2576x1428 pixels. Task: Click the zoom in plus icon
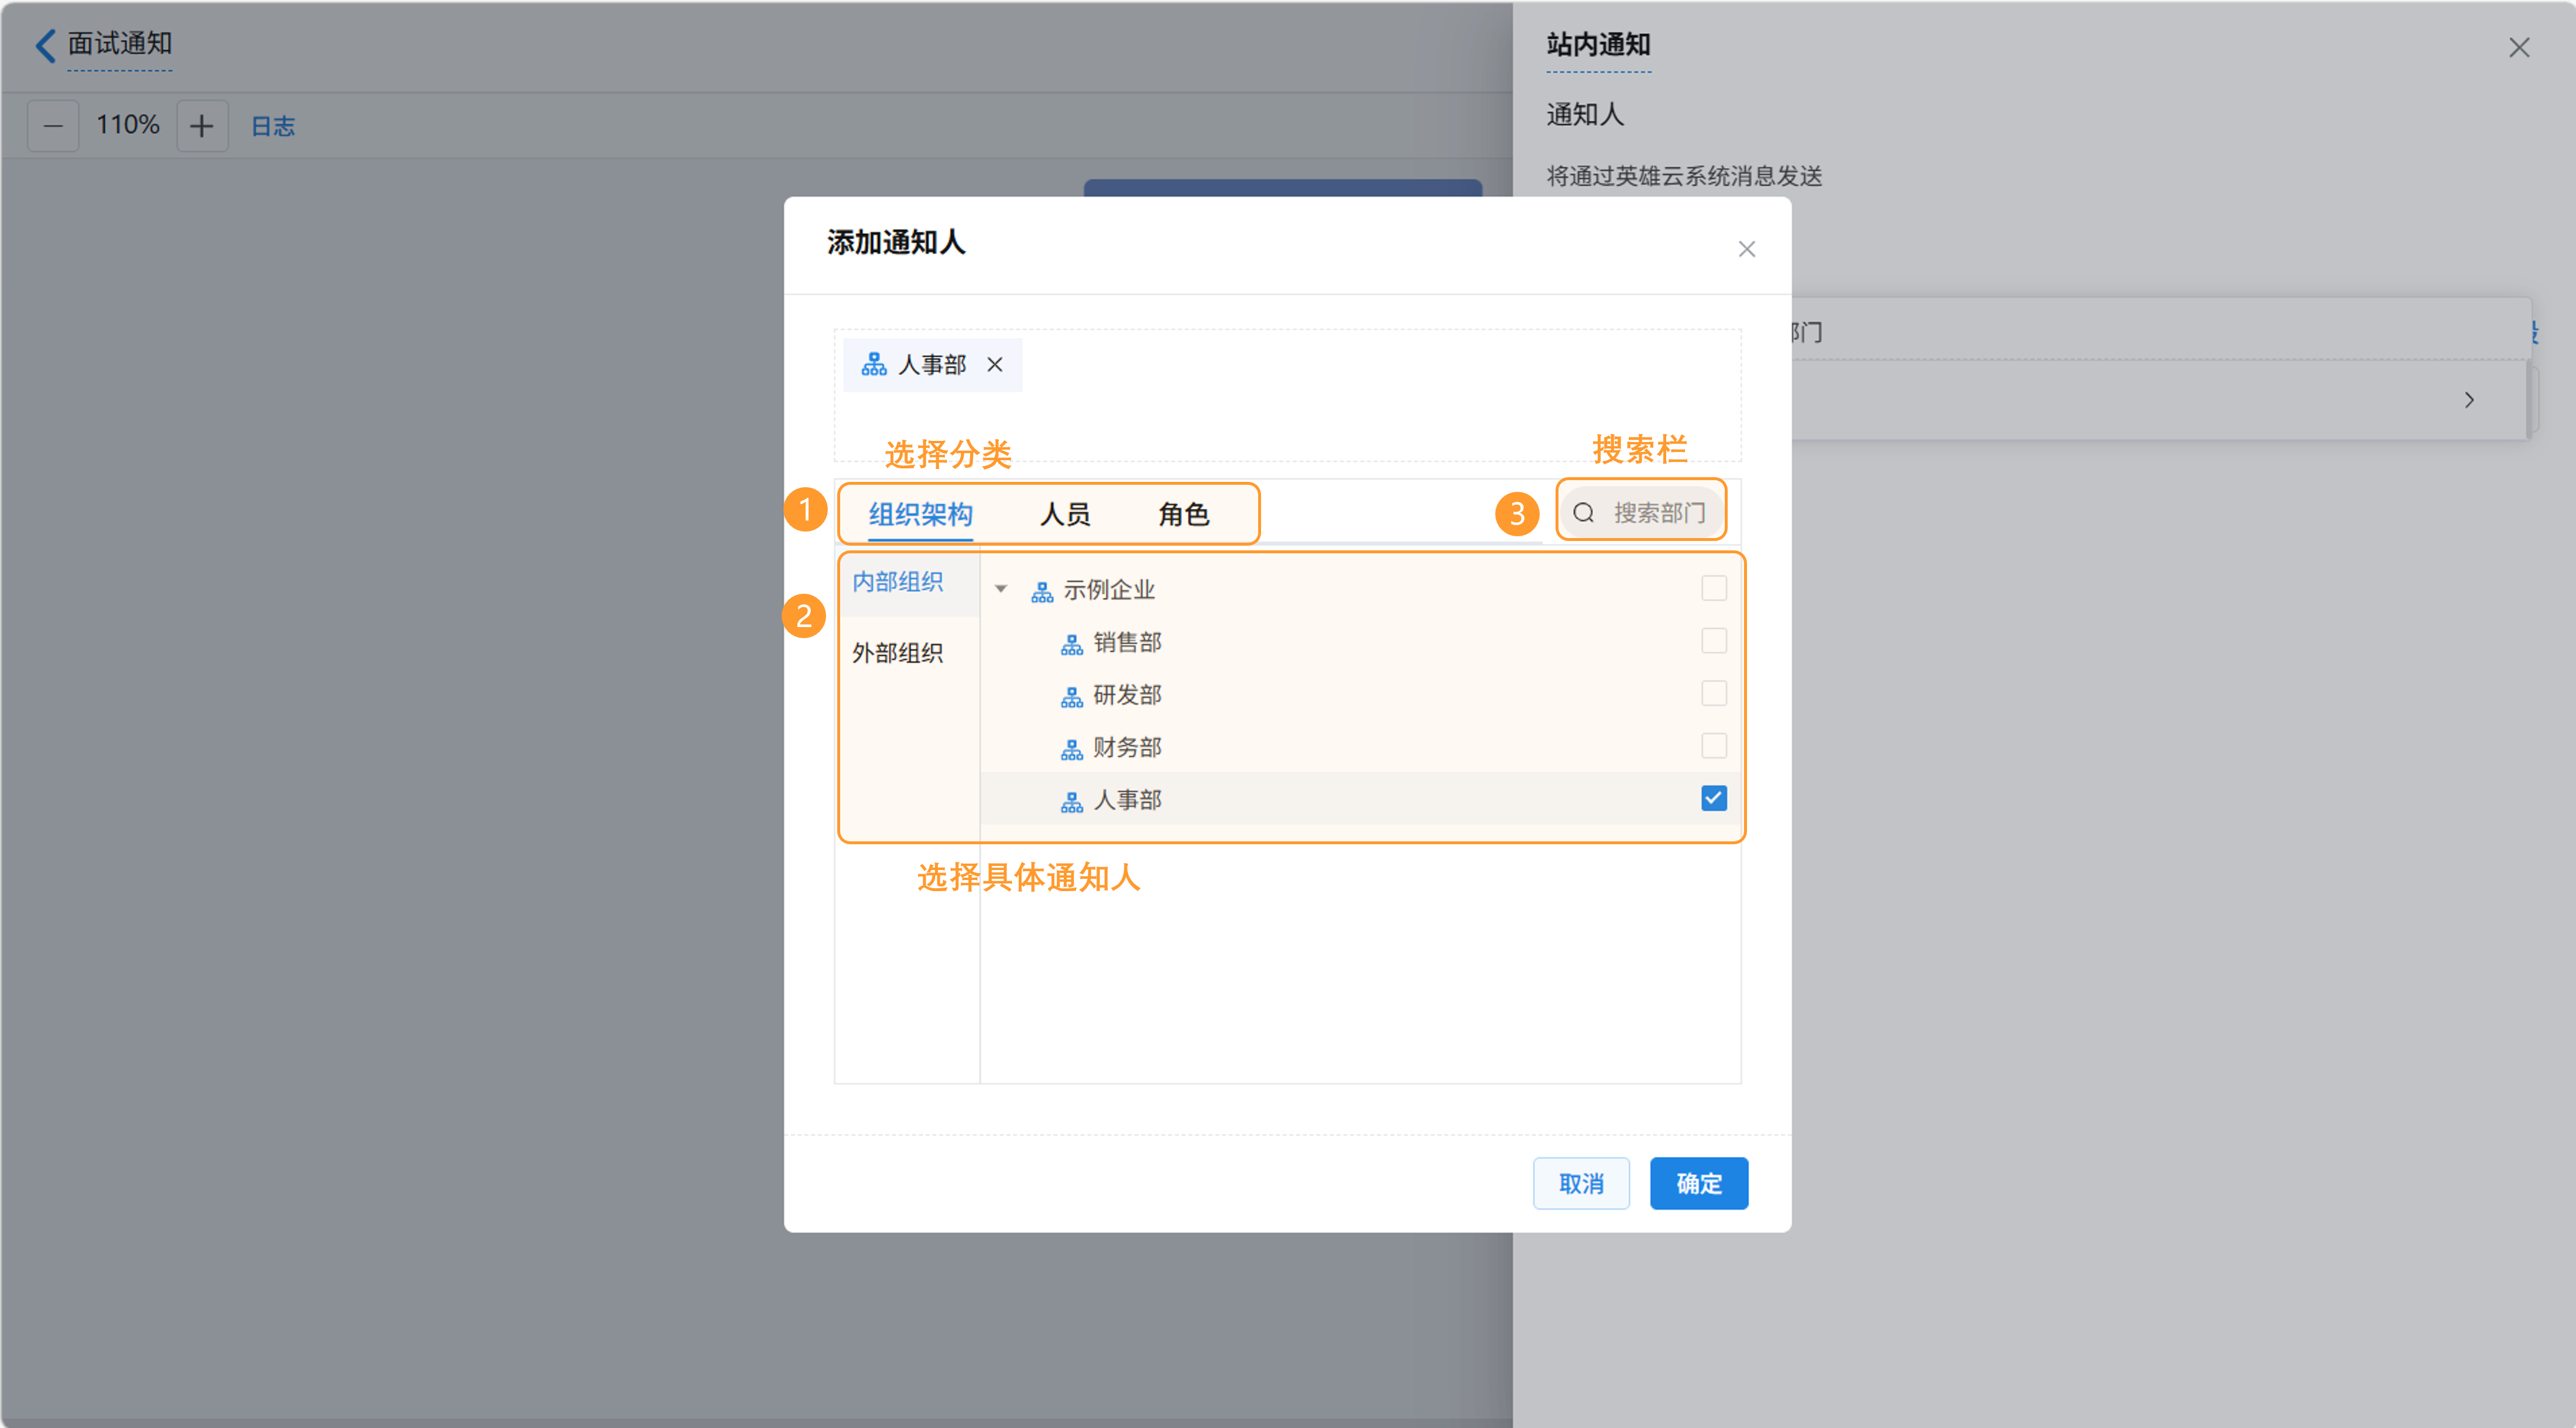(202, 126)
